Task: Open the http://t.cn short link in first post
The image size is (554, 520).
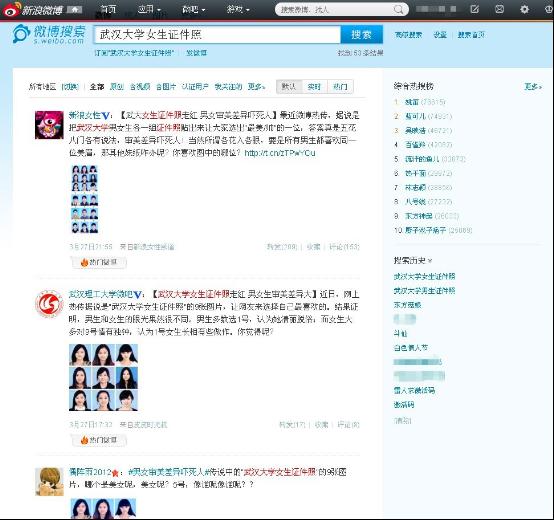Action: [280, 153]
